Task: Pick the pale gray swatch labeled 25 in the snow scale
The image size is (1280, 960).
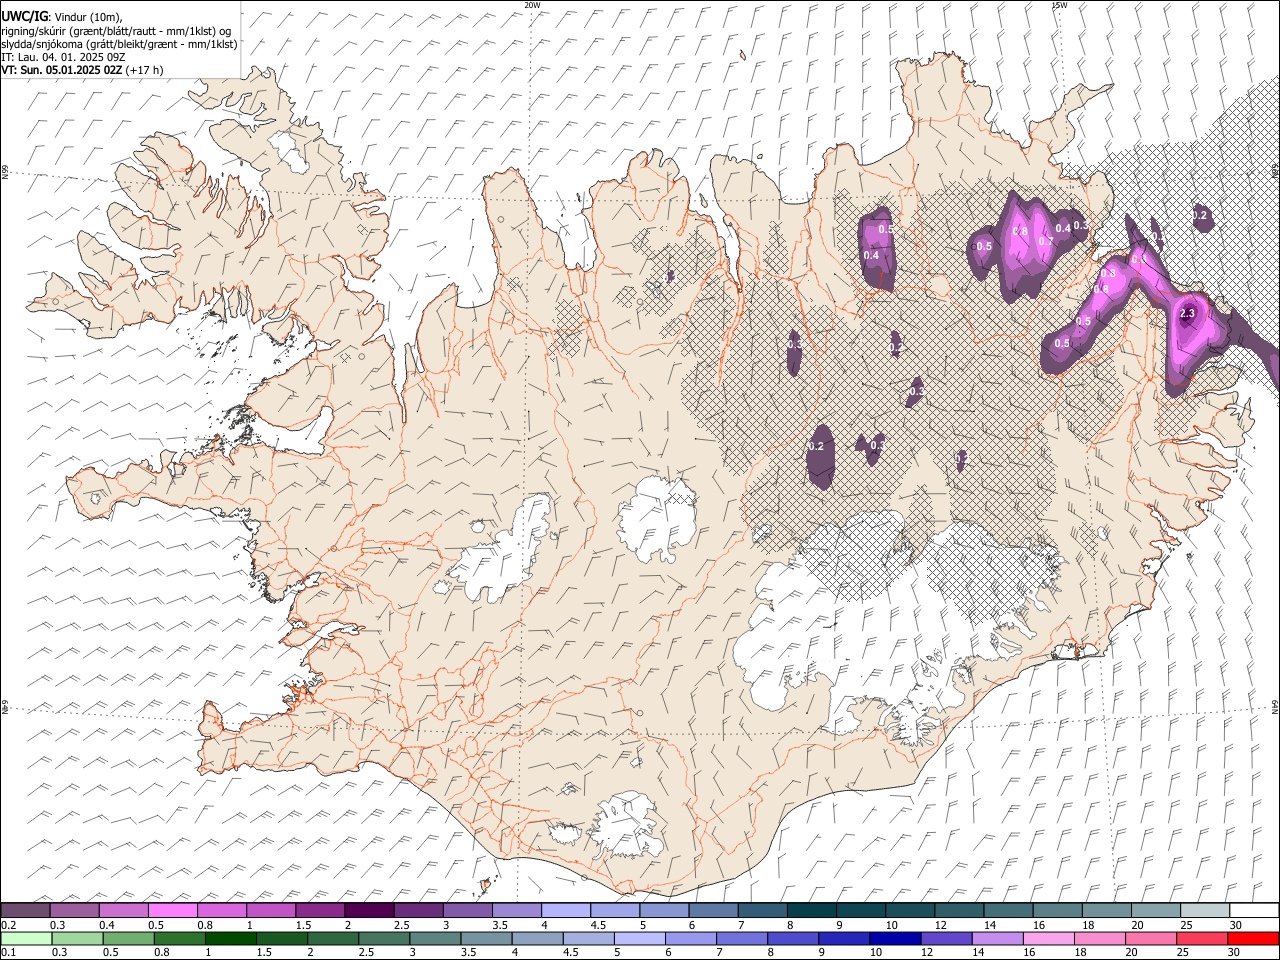Action: (1205, 911)
